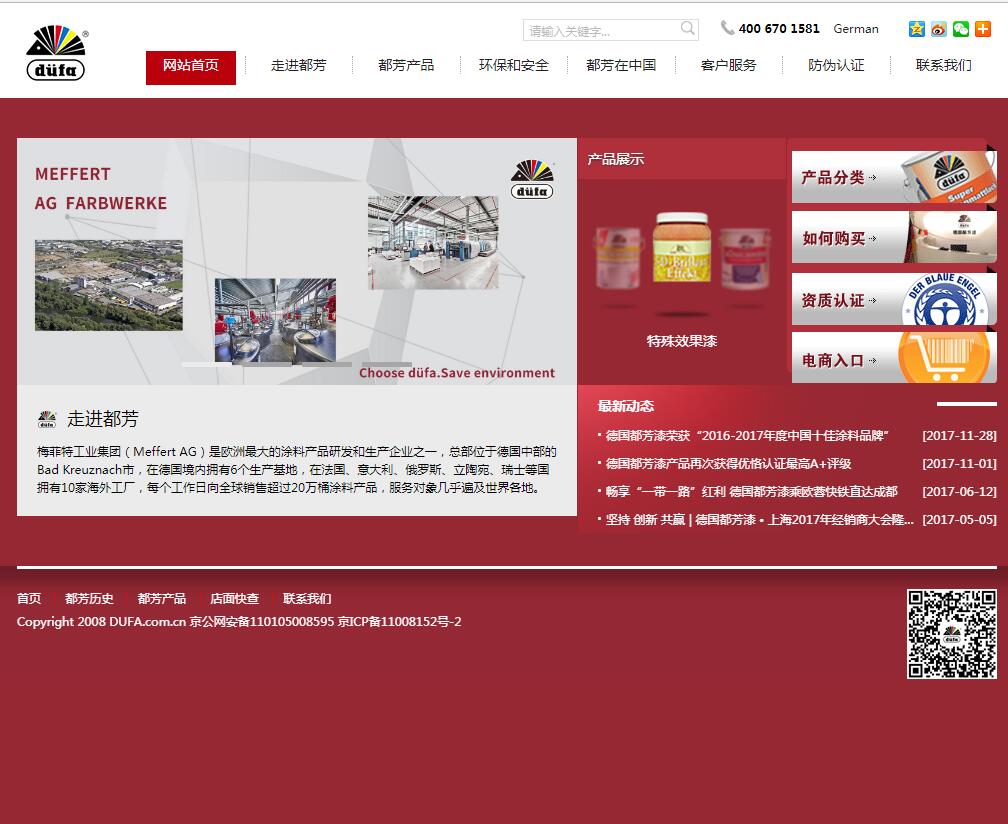Click the footer 都芳历史 link
The height and width of the screenshot is (824, 1008).
click(89, 599)
